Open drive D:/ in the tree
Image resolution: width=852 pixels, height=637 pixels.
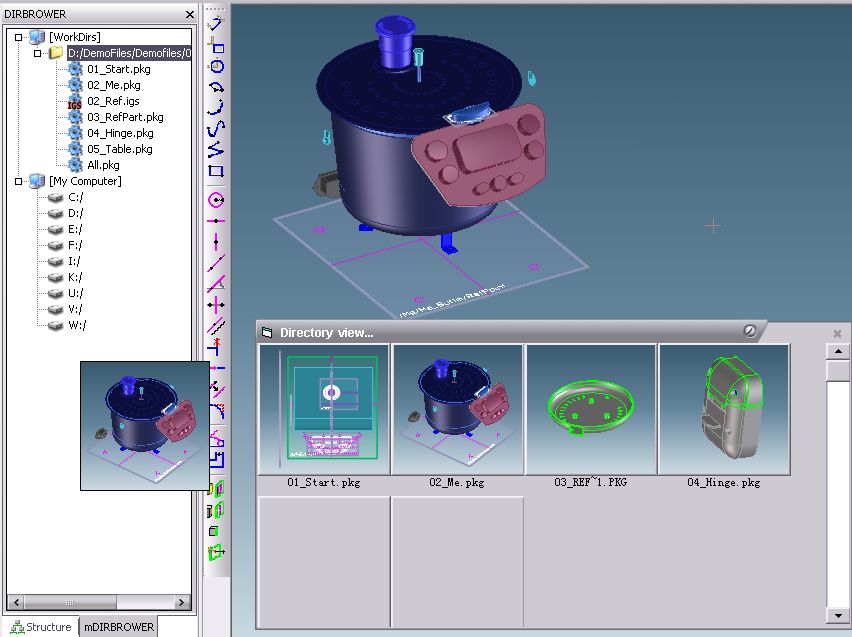76,213
